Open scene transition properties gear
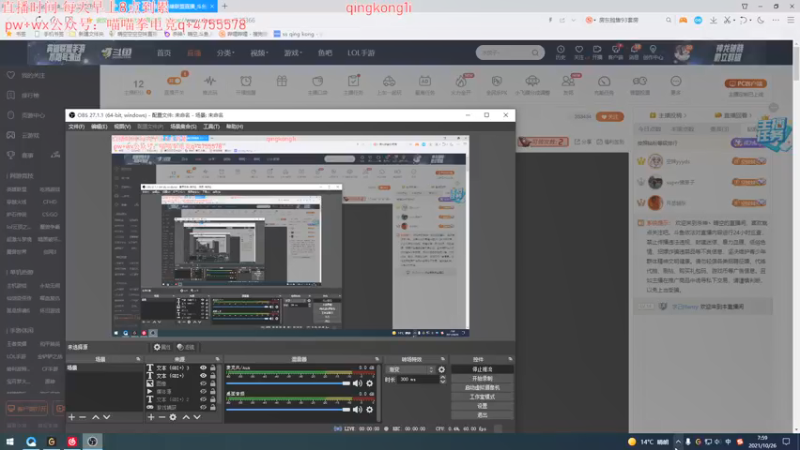 [441, 369]
